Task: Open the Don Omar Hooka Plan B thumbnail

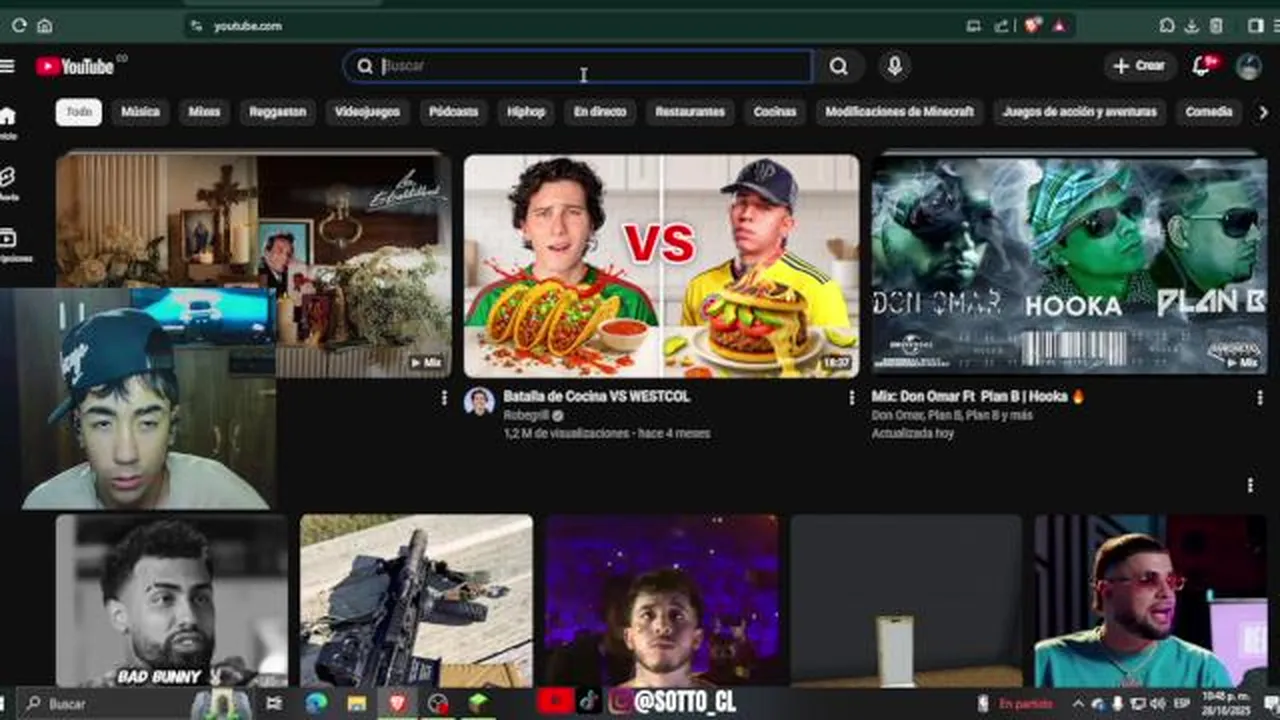Action: pyautogui.click(x=1069, y=266)
